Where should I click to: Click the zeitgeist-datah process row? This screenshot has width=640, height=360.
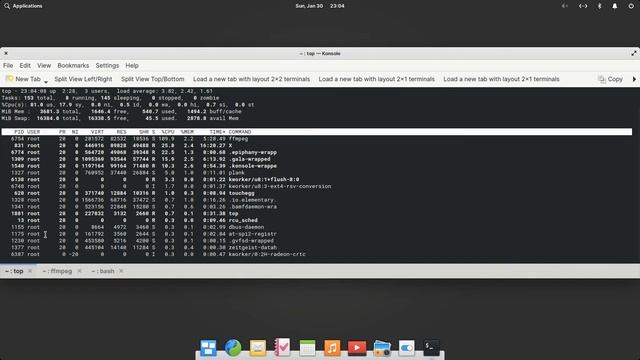(317, 248)
